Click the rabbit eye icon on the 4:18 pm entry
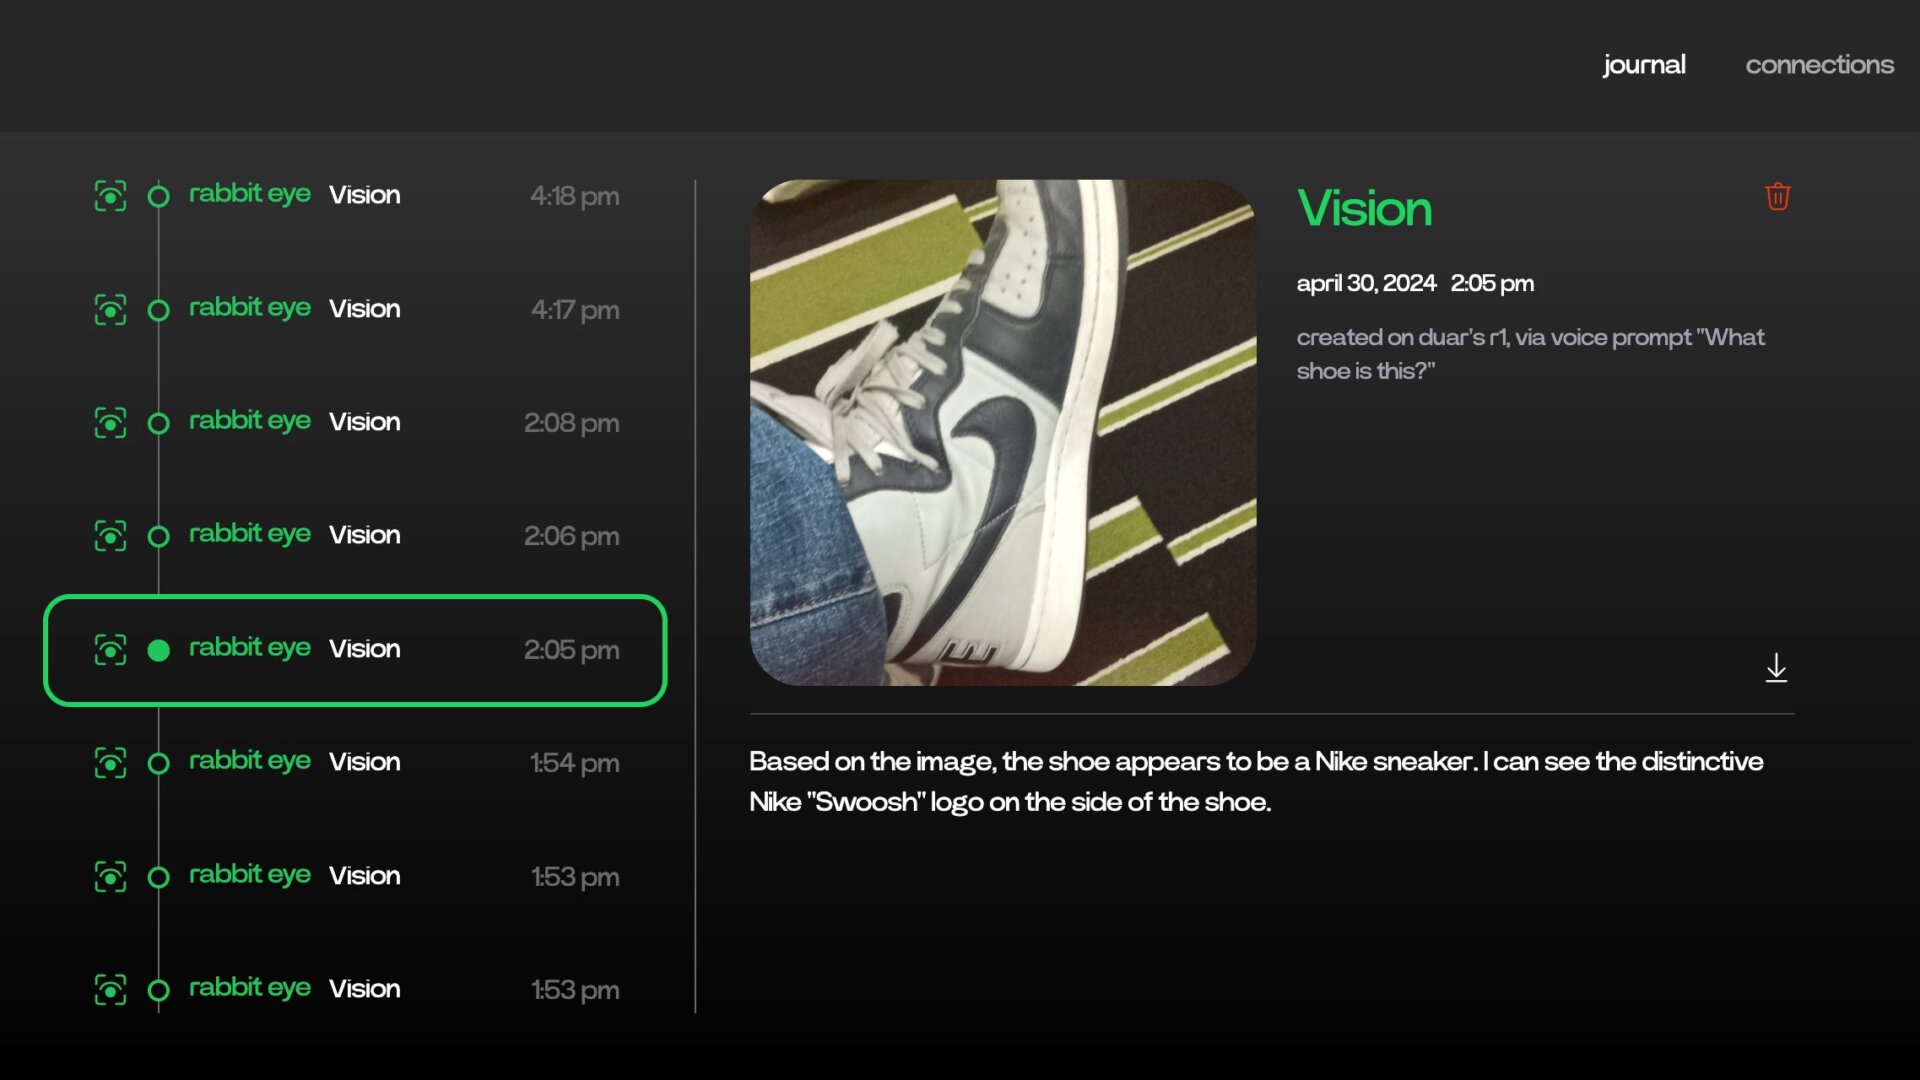This screenshot has height=1080, width=1920. [x=111, y=196]
